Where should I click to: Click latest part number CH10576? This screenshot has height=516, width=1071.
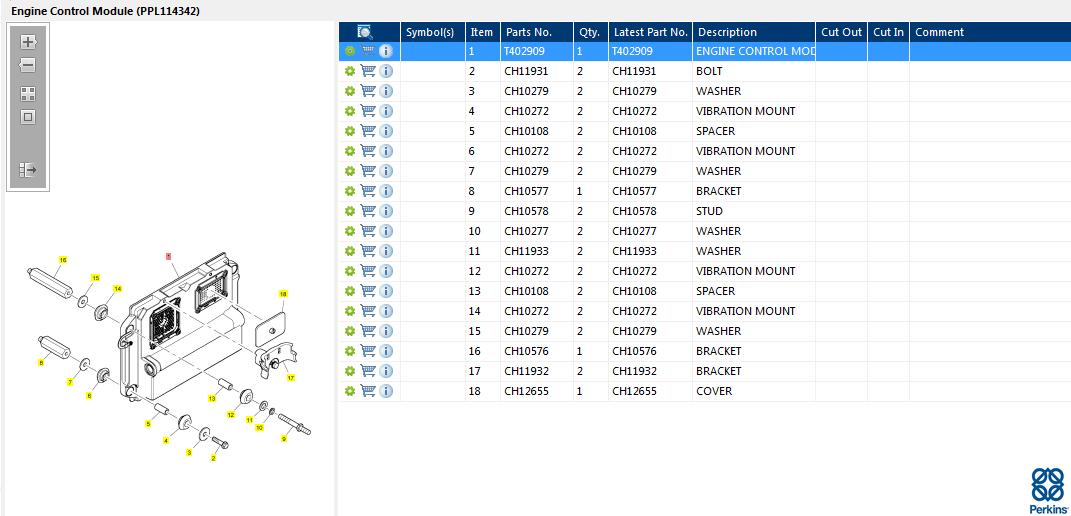point(634,351)
